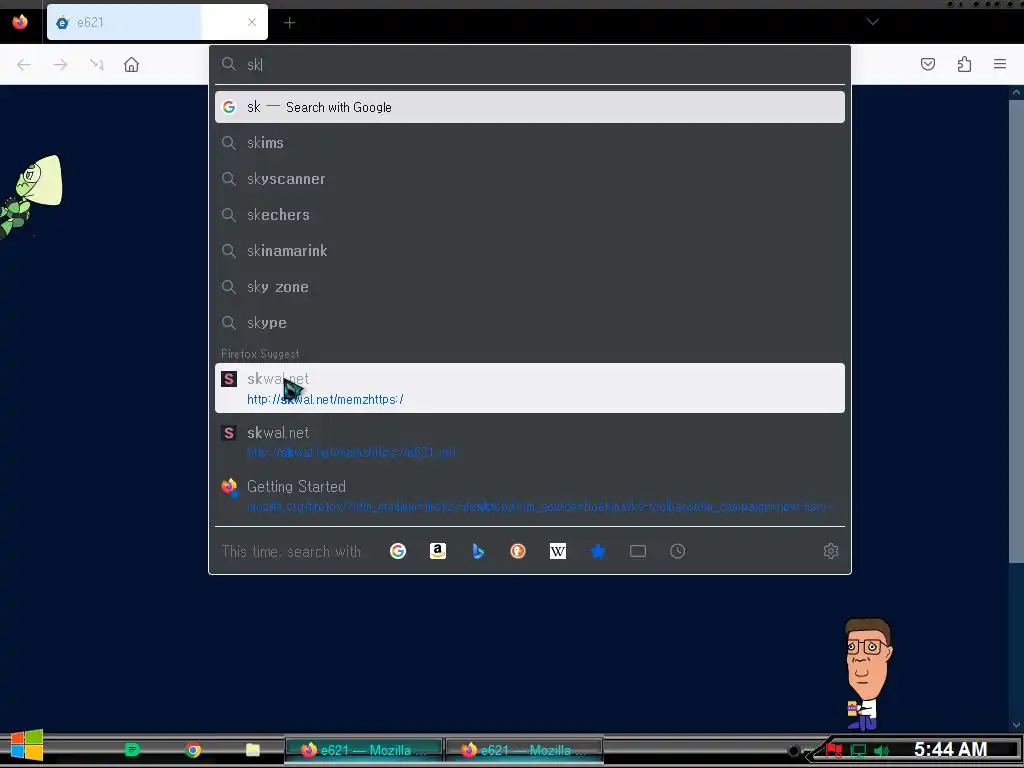
Task: Open the Firefox home page
Action: coord(131,65)
